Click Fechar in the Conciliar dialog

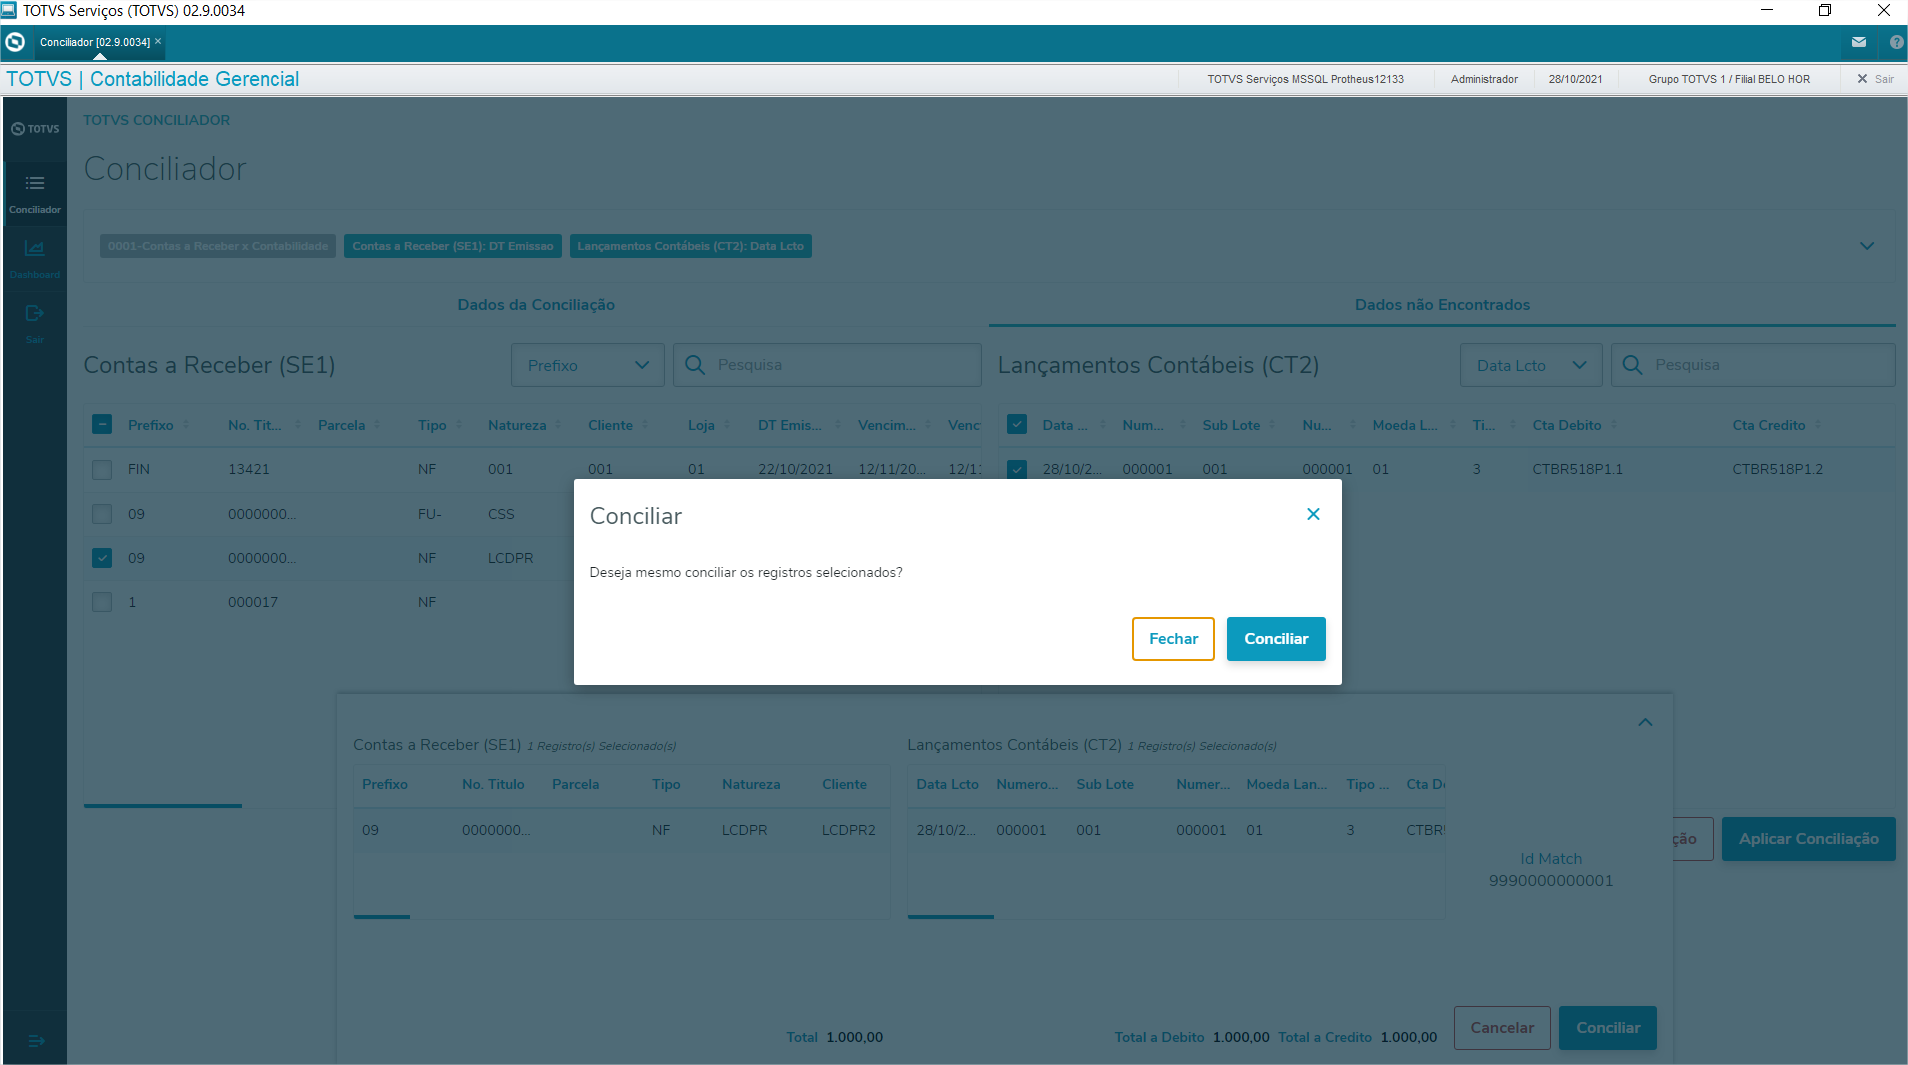tap(1173, 639)
